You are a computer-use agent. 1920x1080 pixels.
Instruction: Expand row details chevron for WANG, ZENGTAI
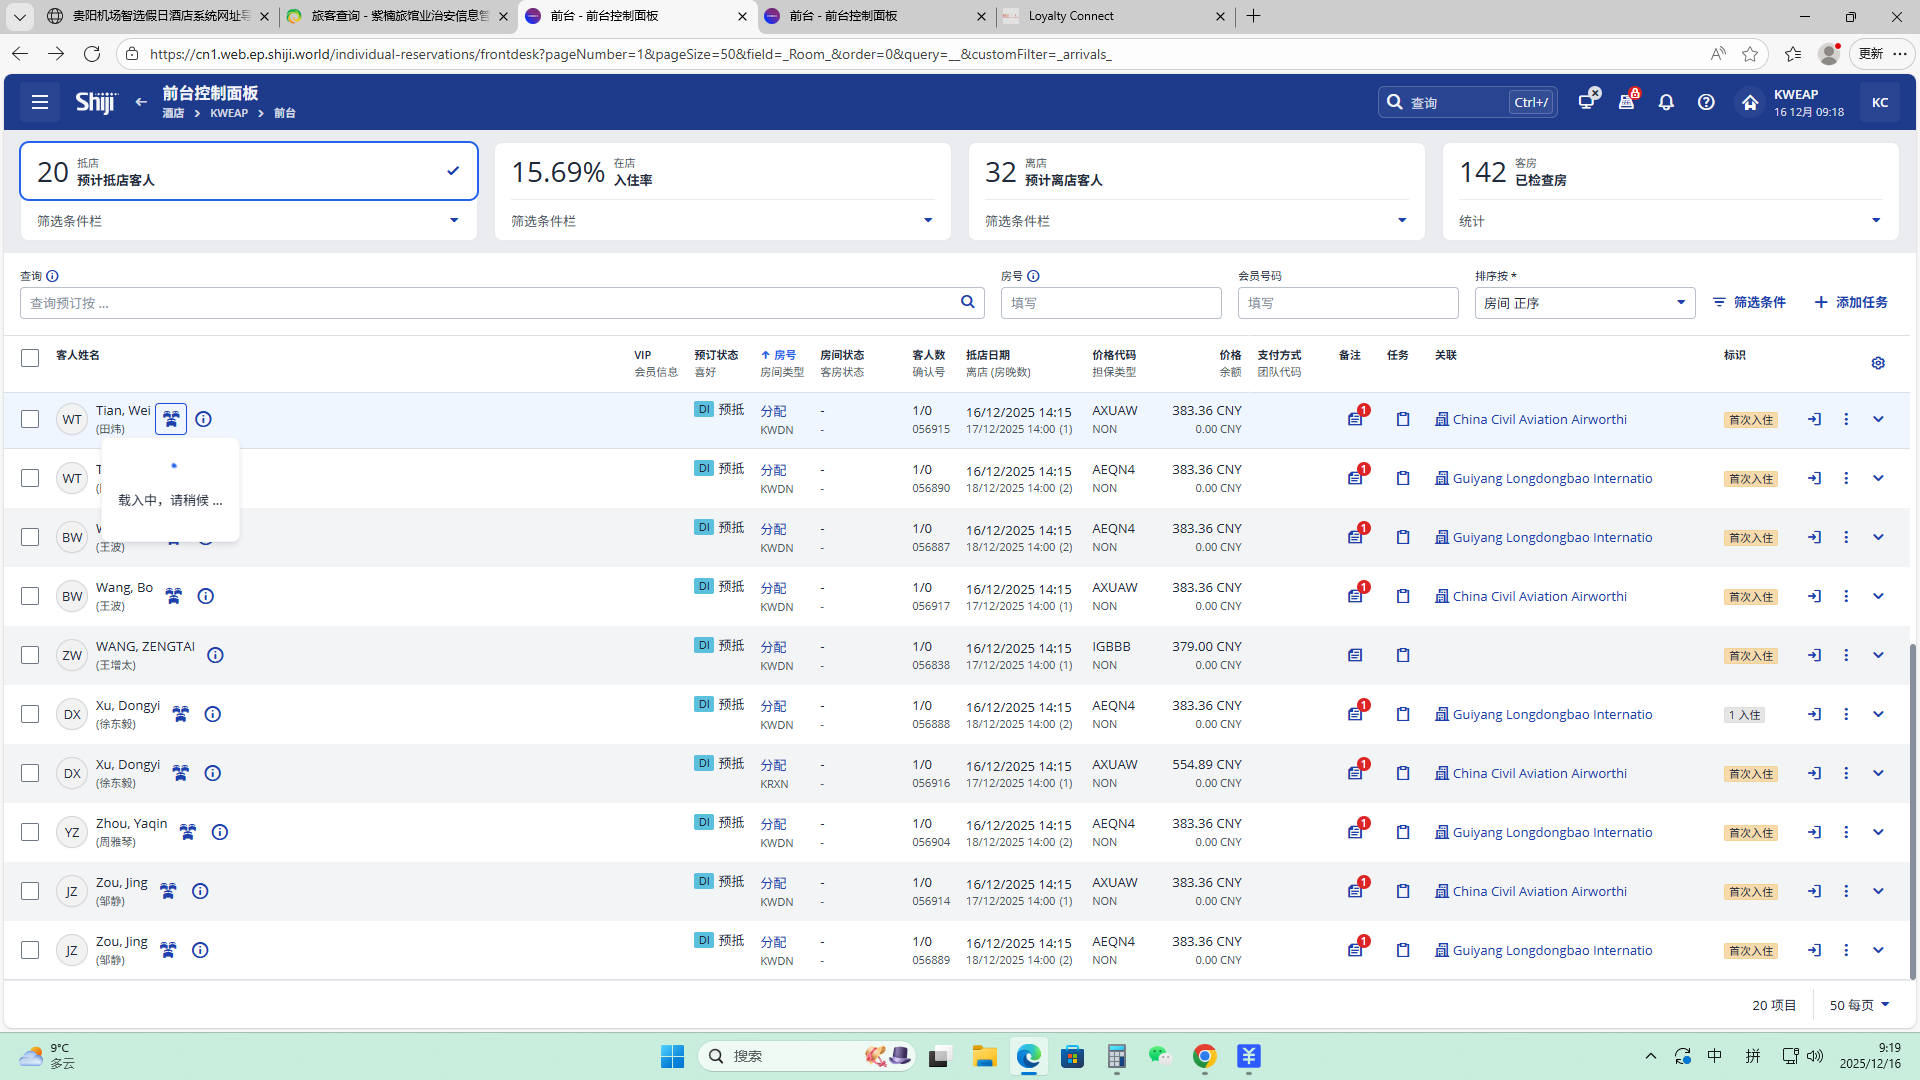tap(1878, 655)
